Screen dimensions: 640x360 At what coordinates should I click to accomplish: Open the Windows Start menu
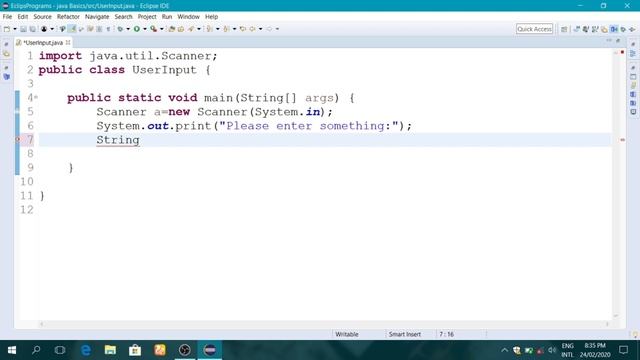(12, 350)
